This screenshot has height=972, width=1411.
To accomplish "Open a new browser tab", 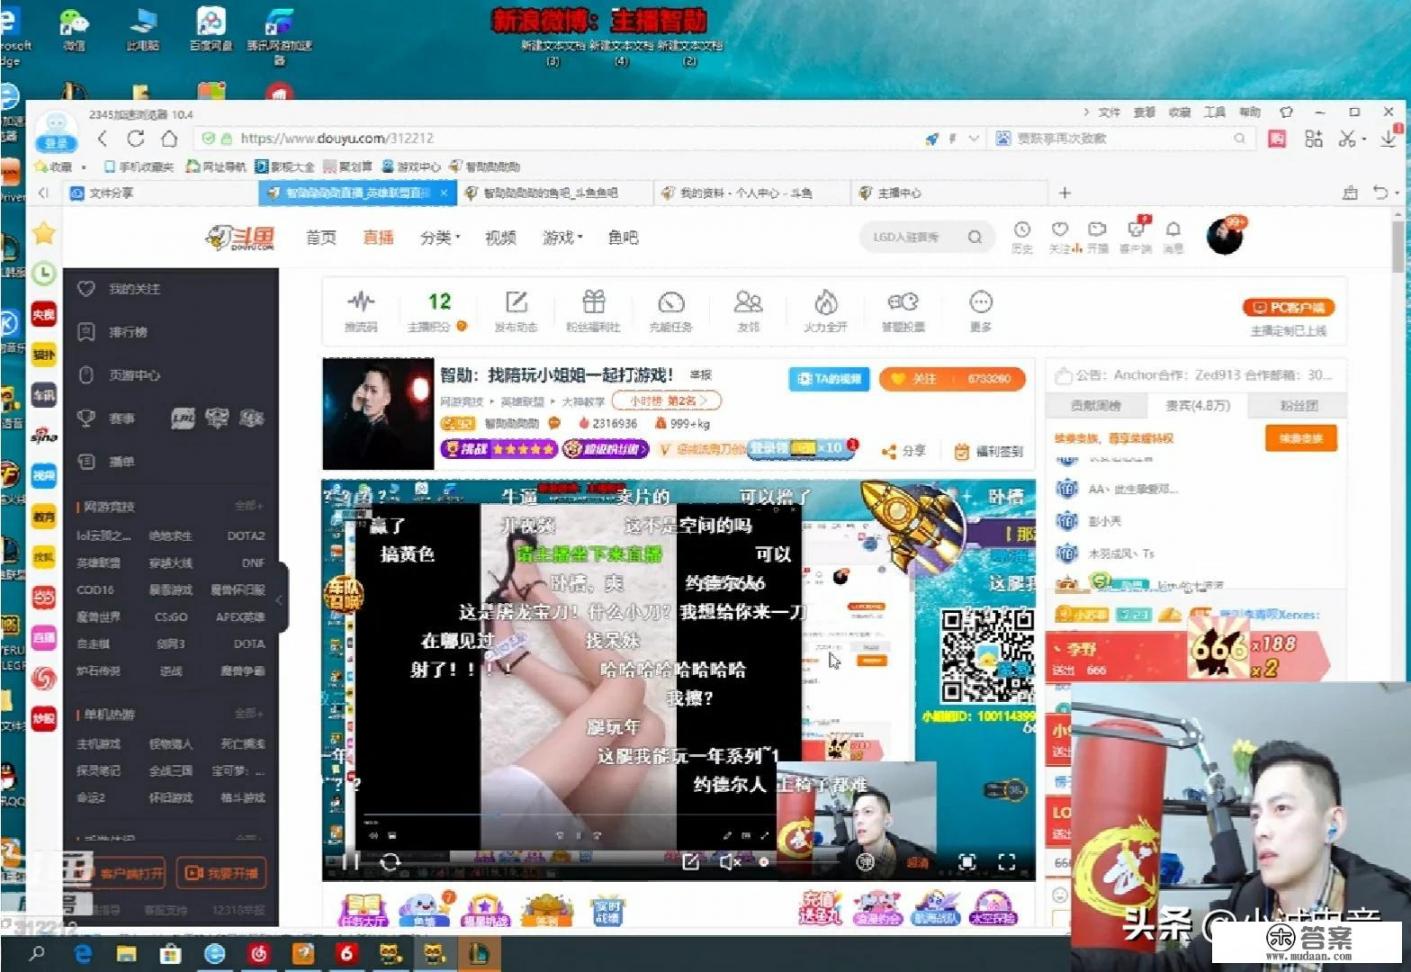I will click(1064, 193).
